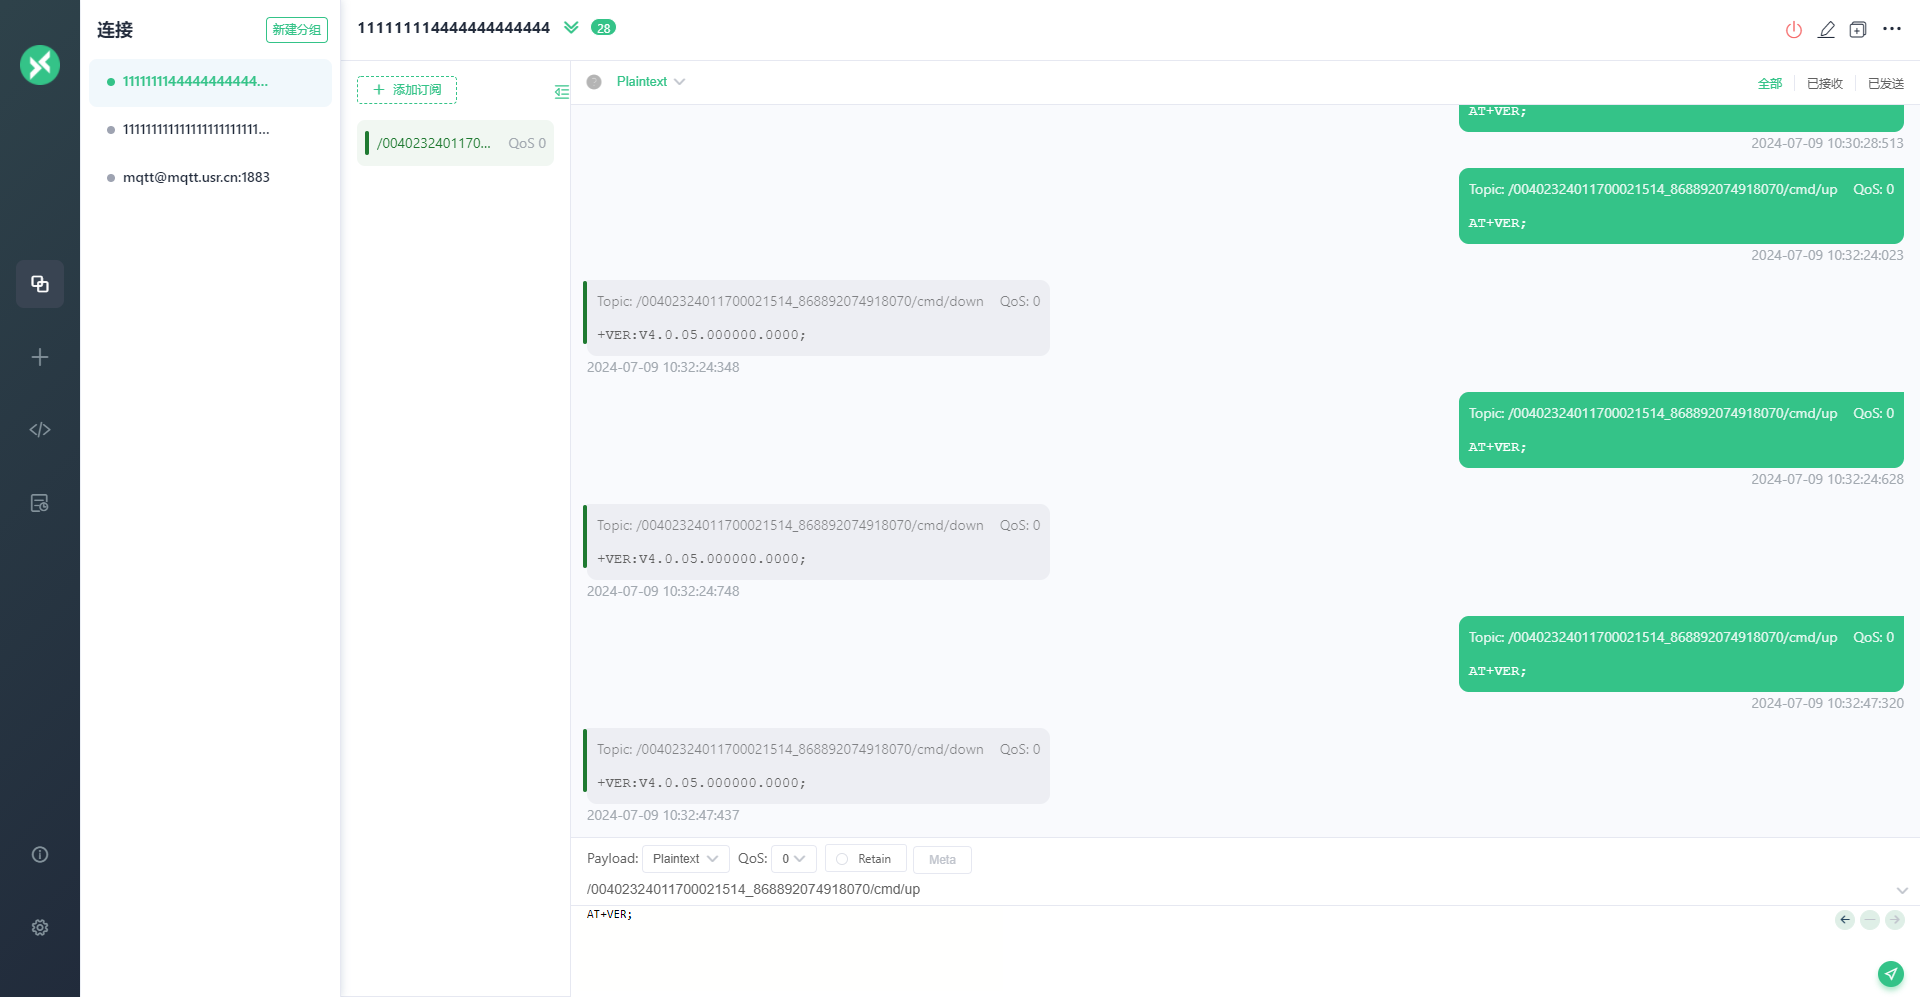Click the QoS 0 label on the subscription
Screen dimensions: 1920x997
527,143
